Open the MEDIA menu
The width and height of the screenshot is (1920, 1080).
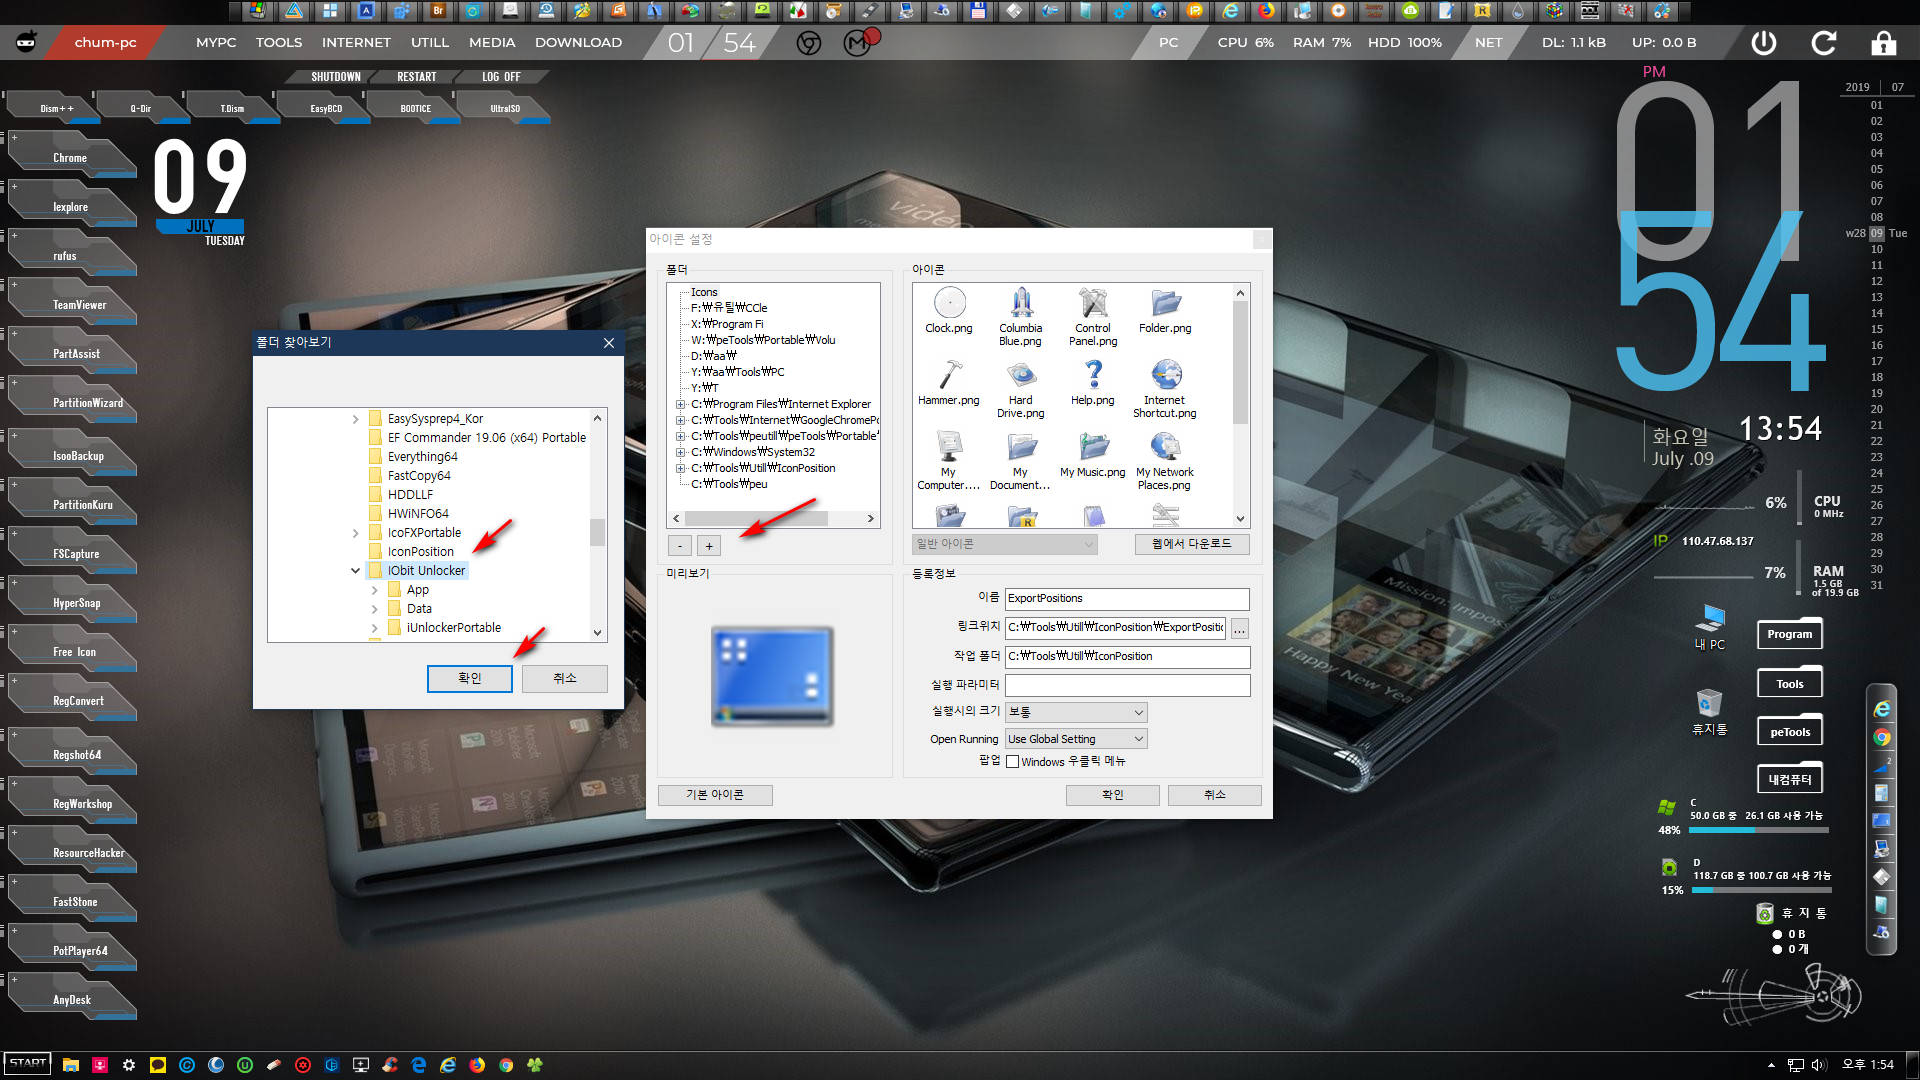click(492, 43)
